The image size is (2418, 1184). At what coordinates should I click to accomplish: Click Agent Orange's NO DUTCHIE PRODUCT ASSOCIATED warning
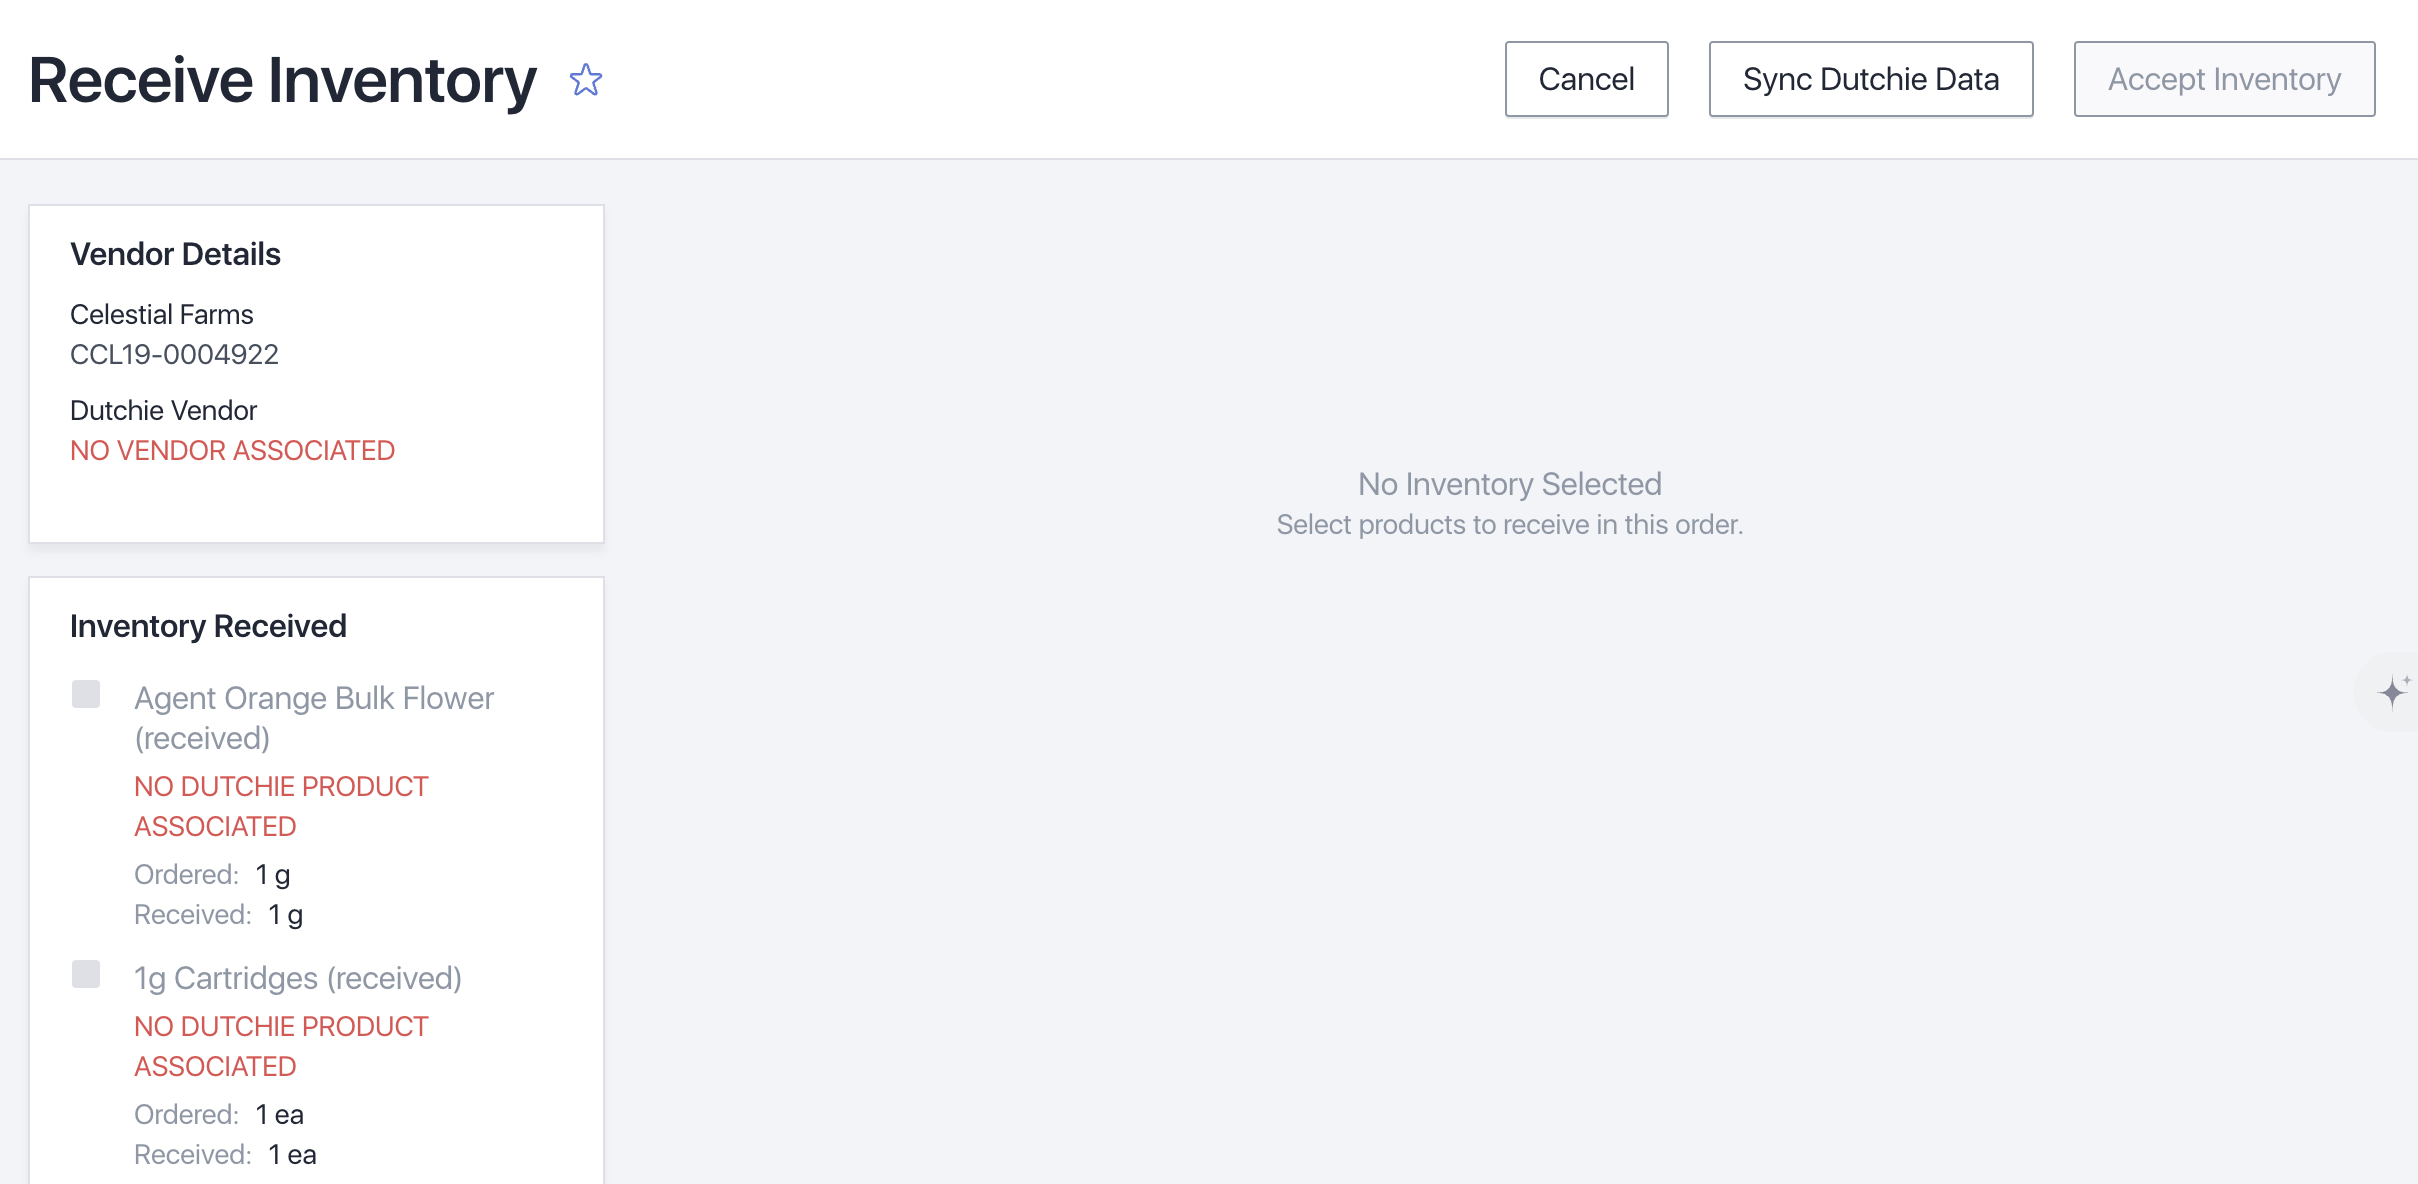281,806
